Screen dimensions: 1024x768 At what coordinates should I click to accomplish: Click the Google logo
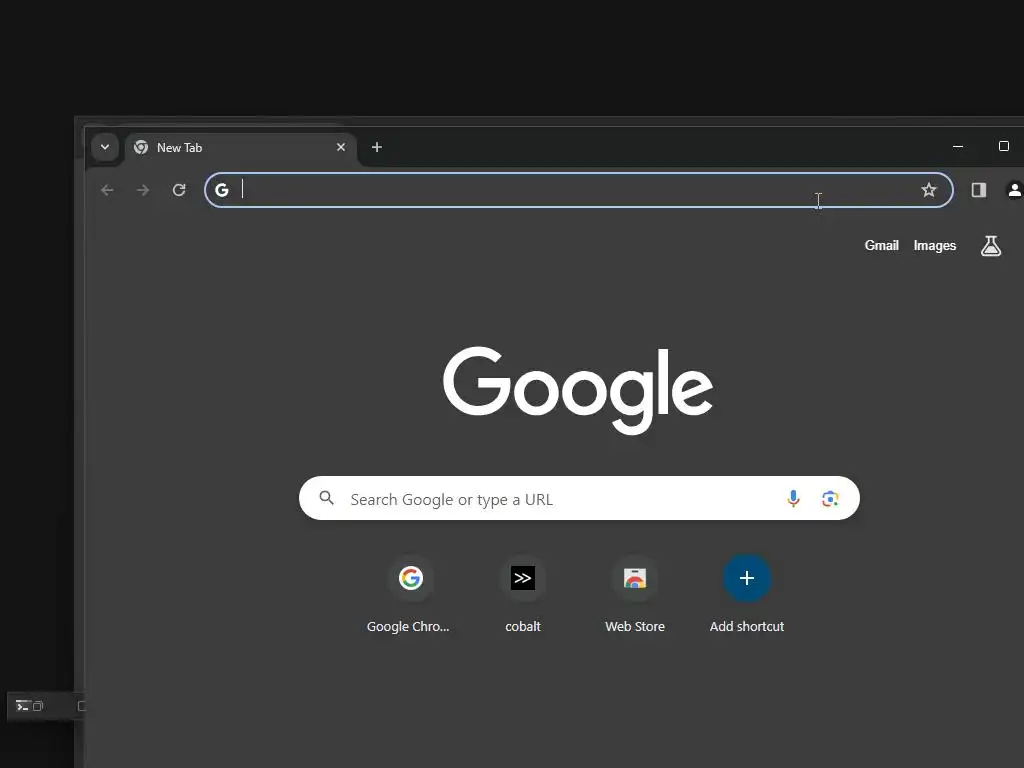pos(578,390)
